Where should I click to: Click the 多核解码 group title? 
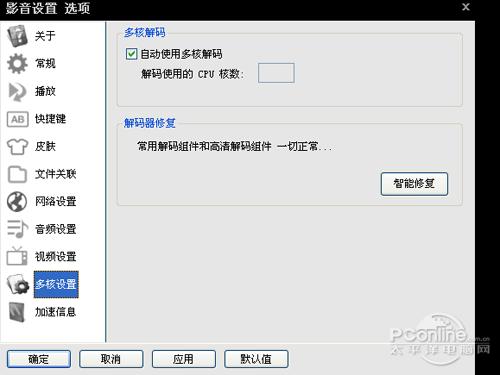pyautogui.click(x=145, y=32)
